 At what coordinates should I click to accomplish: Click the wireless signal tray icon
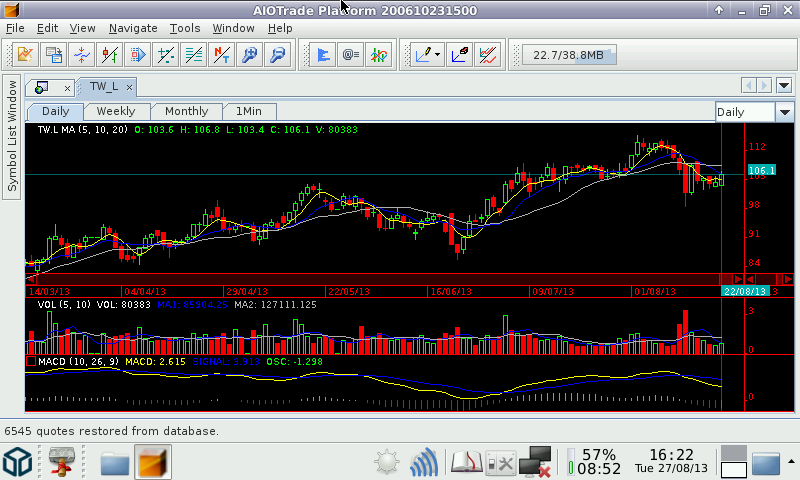tap(424, 462)
